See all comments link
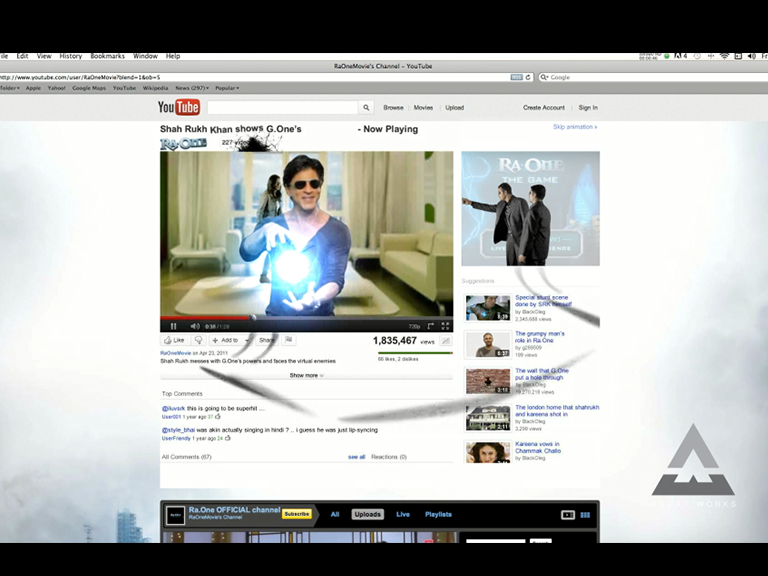The height and width of the screenshot is (576, 768). coord(357,457)
